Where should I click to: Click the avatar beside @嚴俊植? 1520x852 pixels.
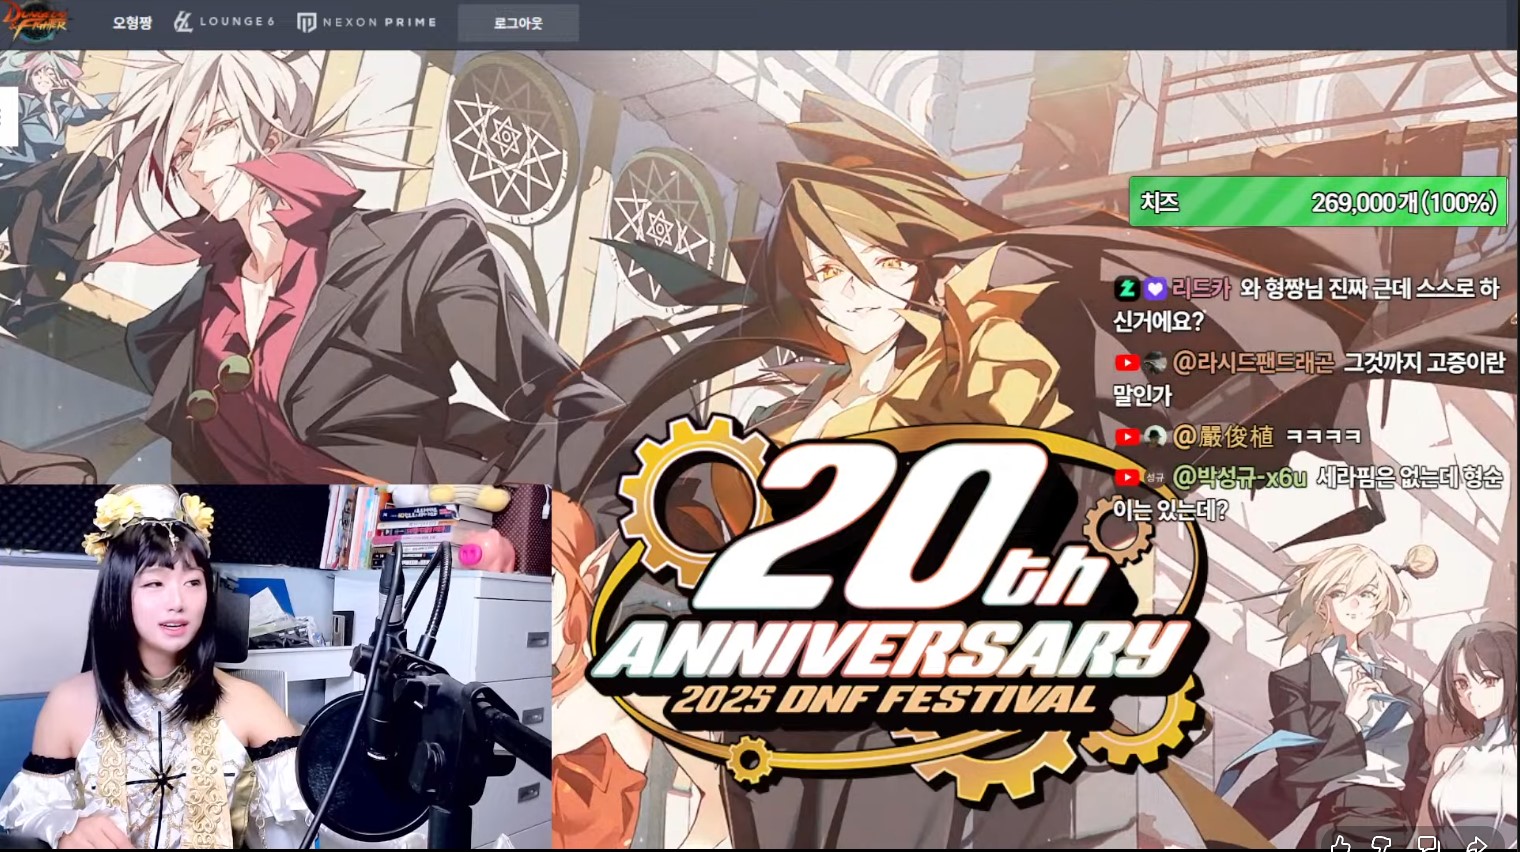(x=1155, y=437)
